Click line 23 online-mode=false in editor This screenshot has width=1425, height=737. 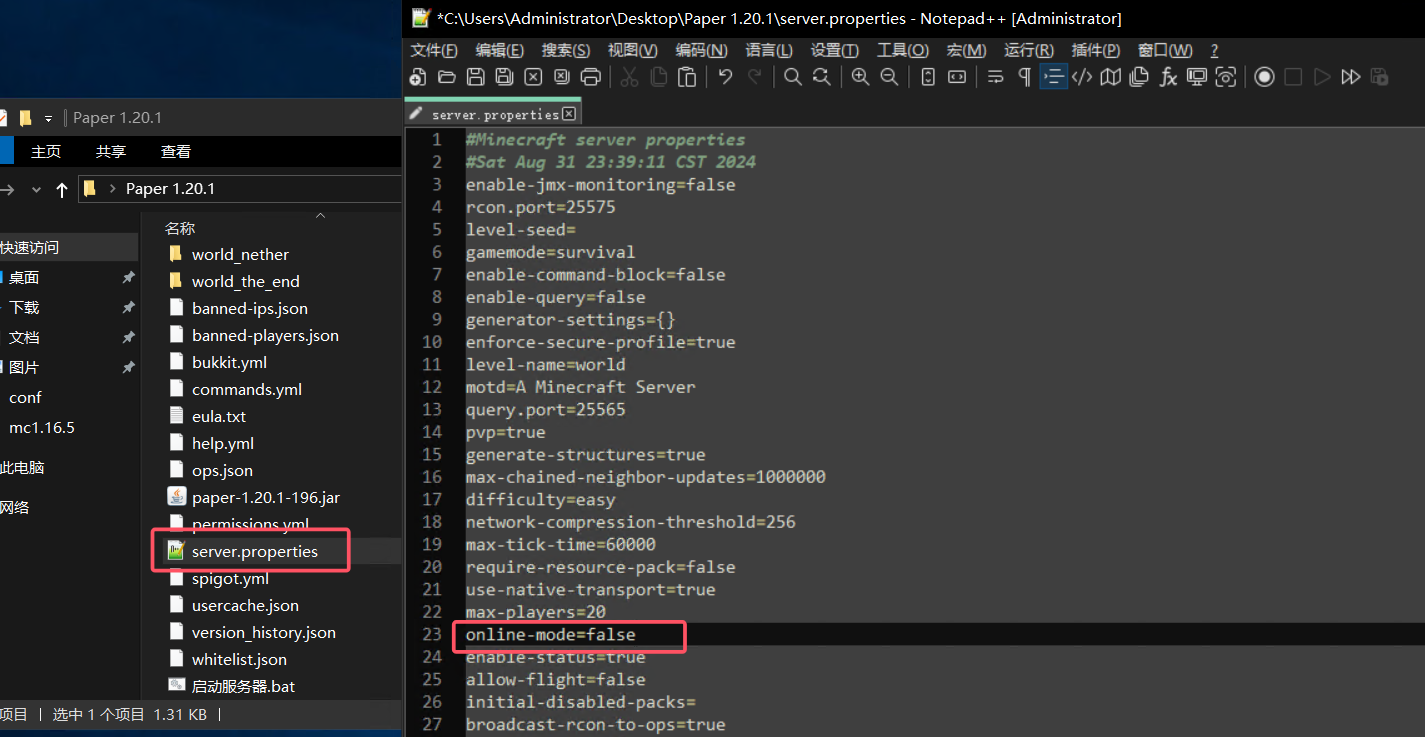(550, 634)
